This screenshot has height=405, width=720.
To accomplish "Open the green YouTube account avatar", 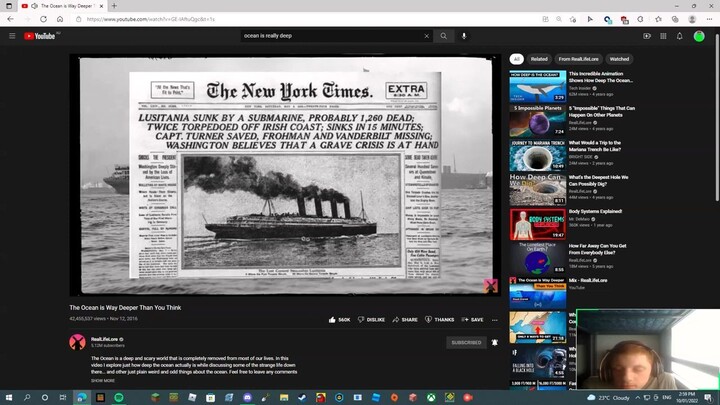I will pyautogui.click(x=699, y=36).
